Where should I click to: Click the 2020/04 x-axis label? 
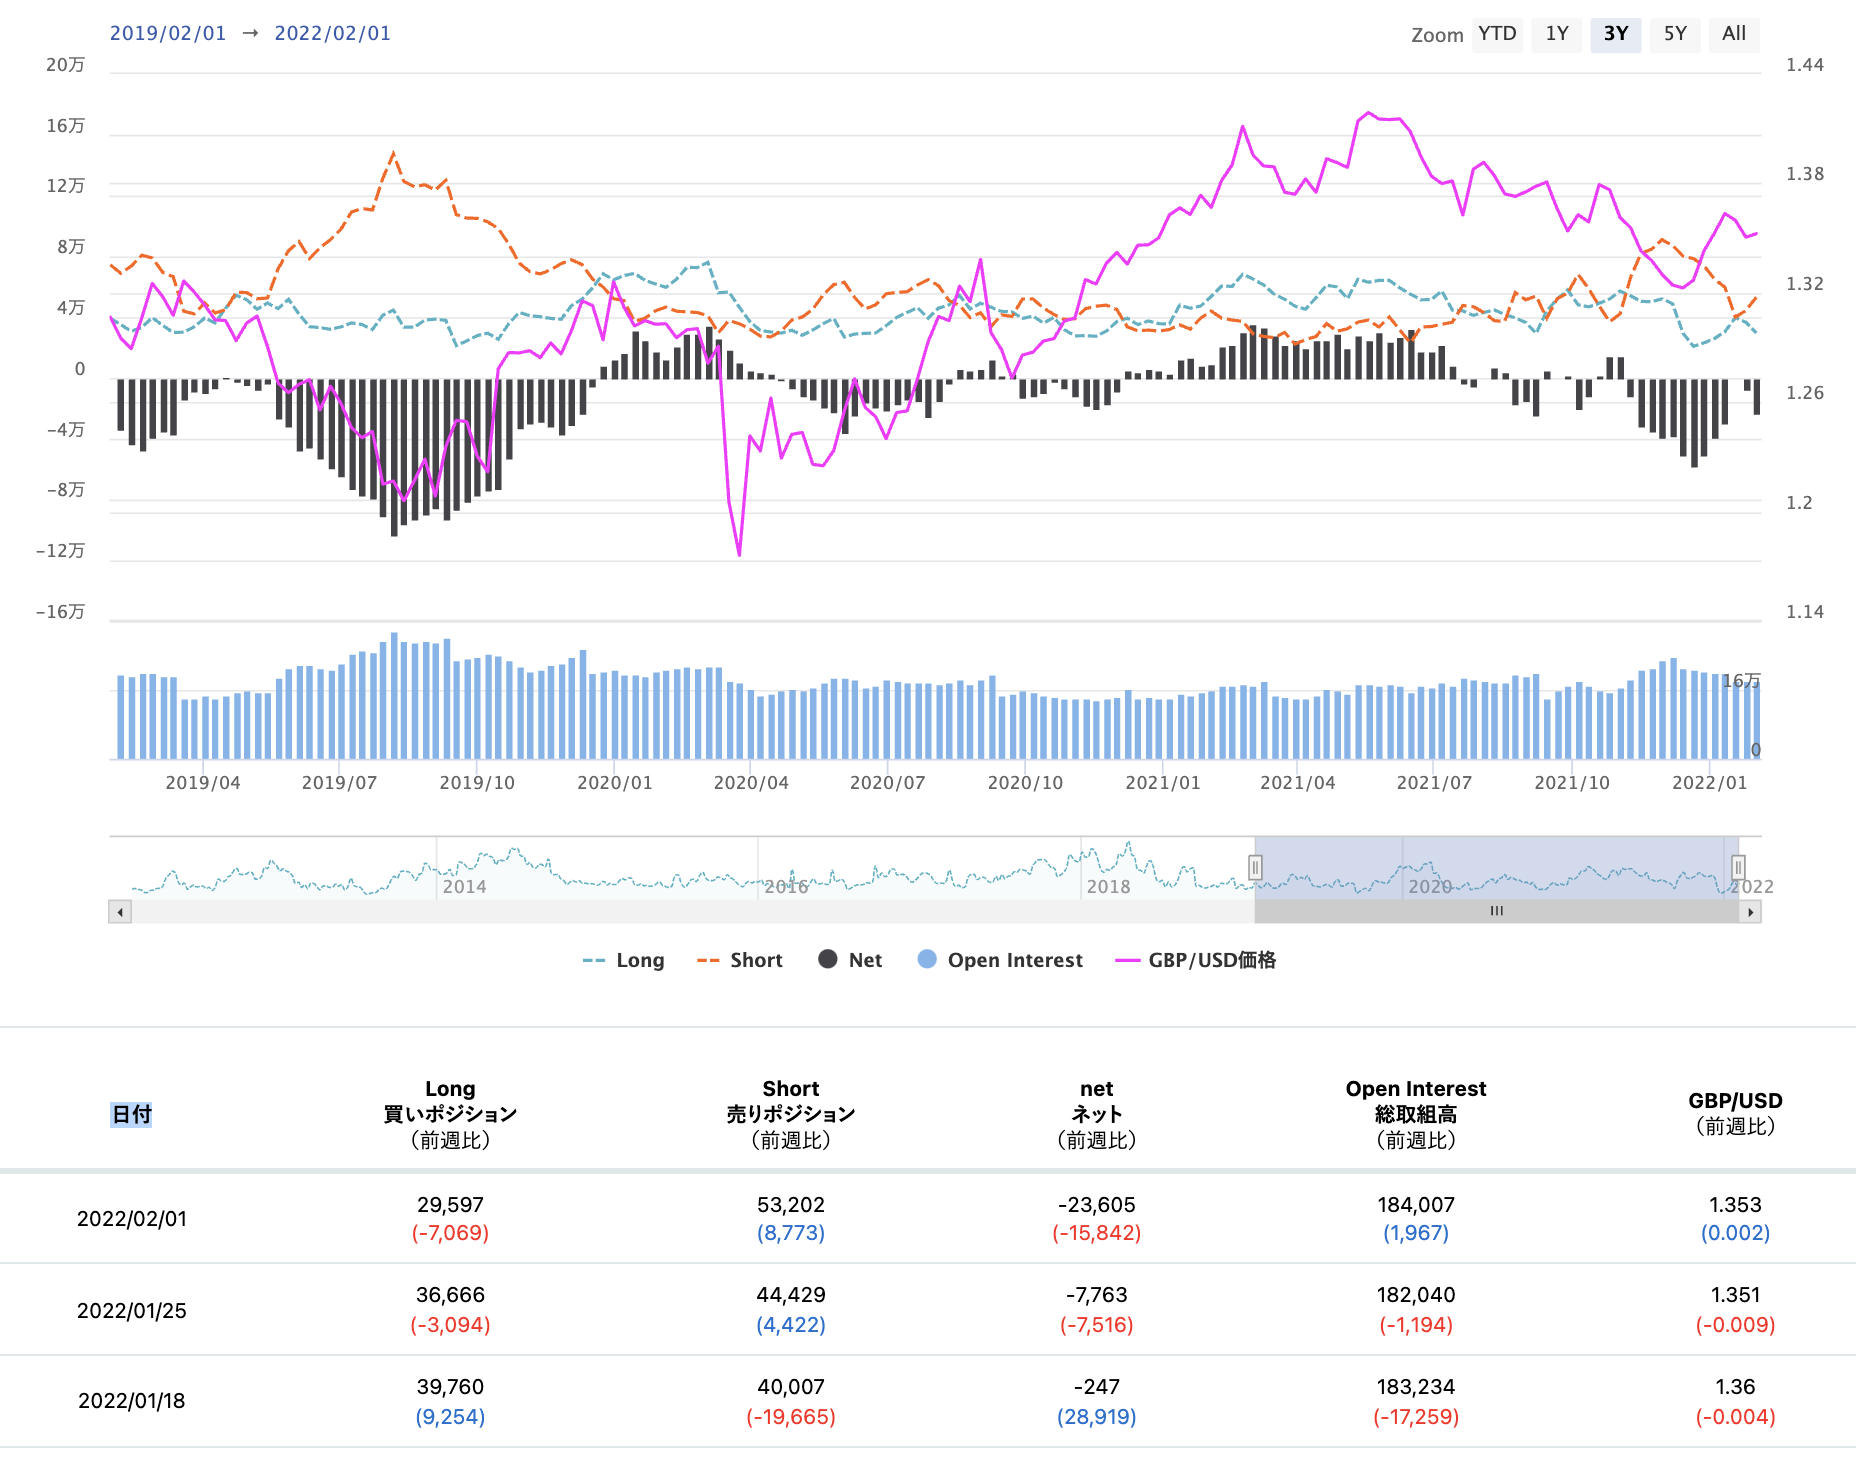coord(751,783)
